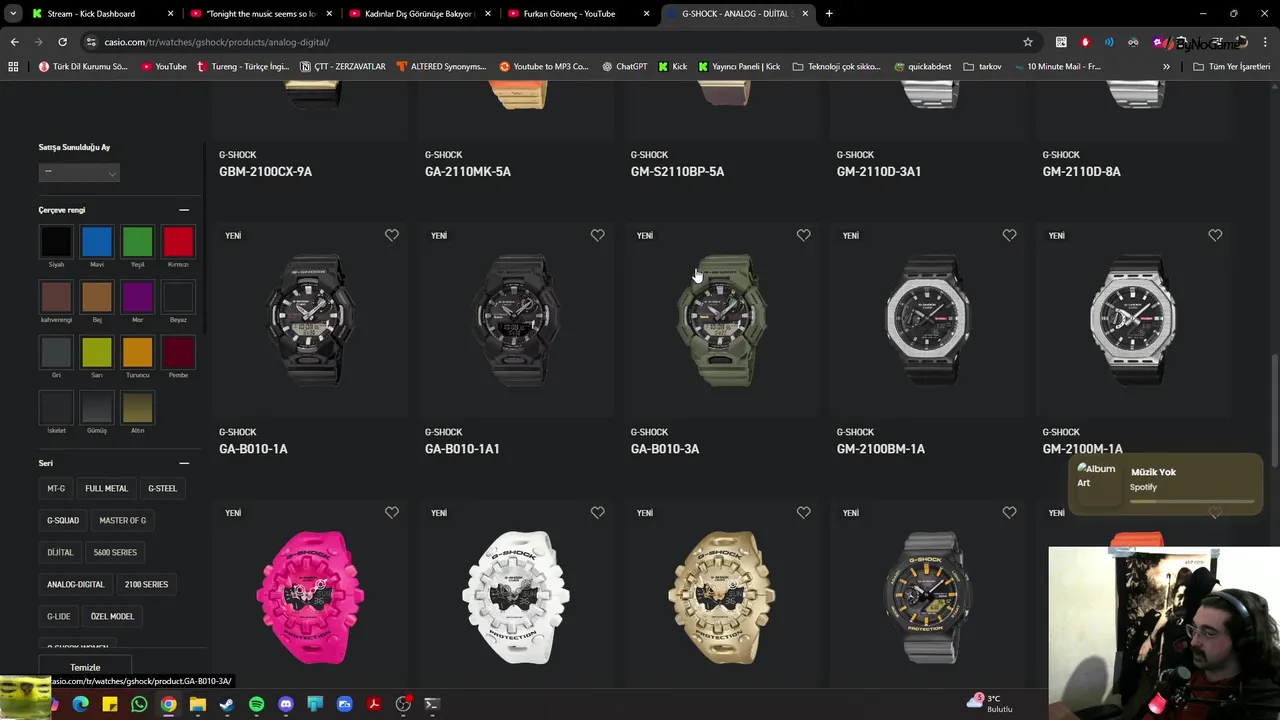Open the red shield extension icon
1280x720 pixels.
1085,42
